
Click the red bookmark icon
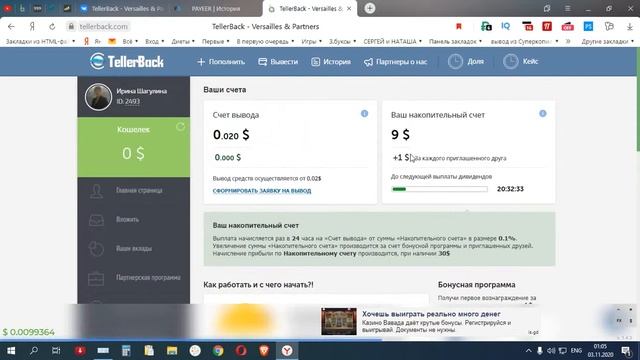(x=458, y=27)
